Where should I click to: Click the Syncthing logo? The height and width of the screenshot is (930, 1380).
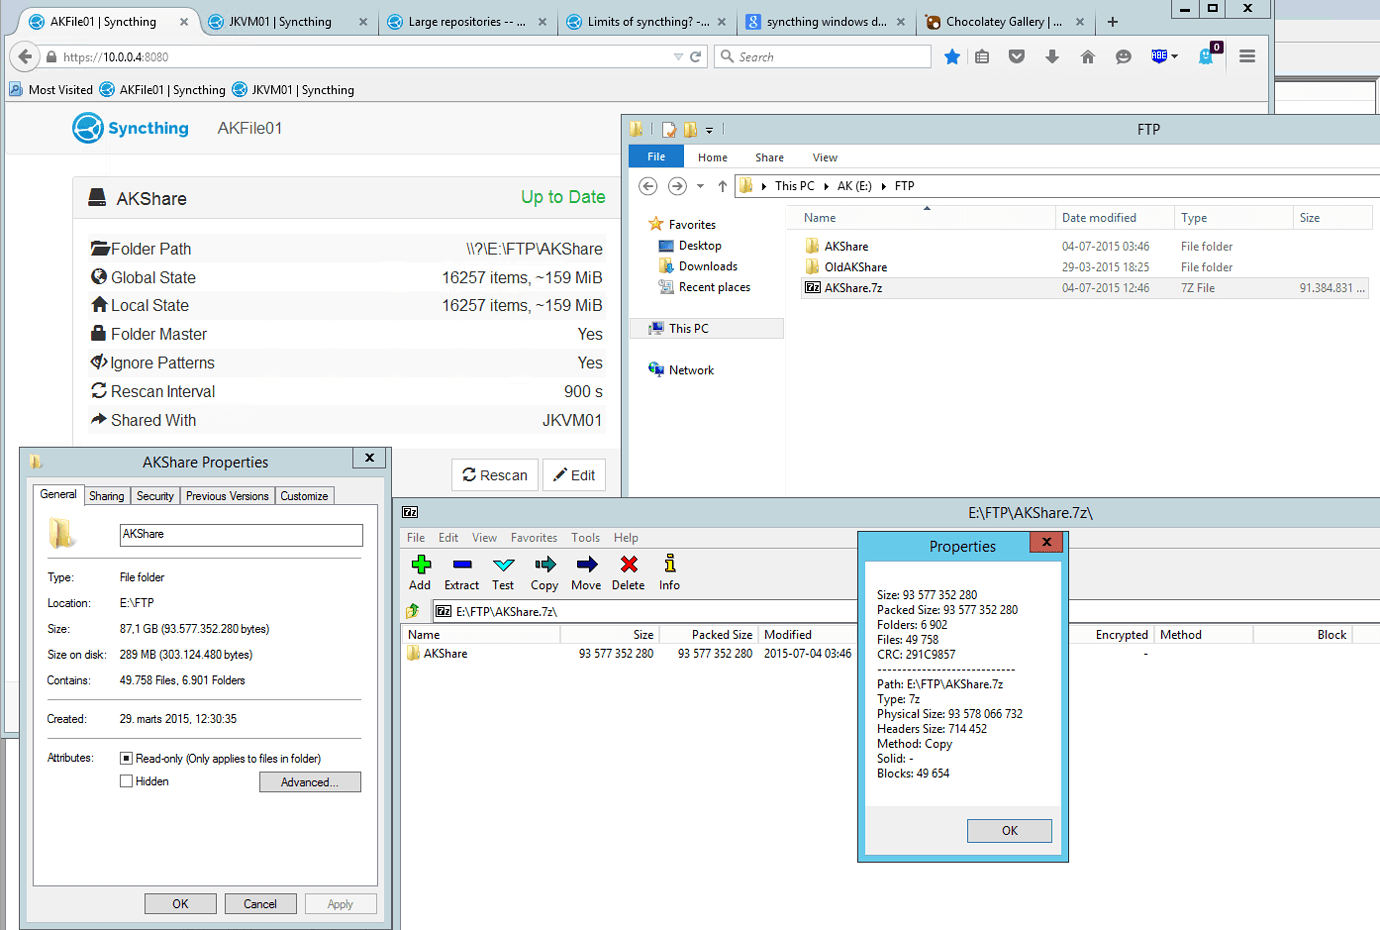click(130, 128)
